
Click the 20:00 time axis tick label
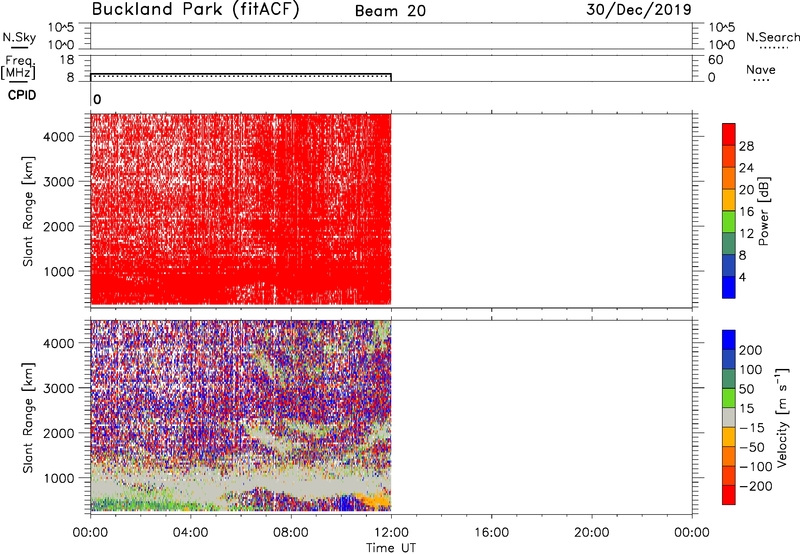click(x=591, y=533)
